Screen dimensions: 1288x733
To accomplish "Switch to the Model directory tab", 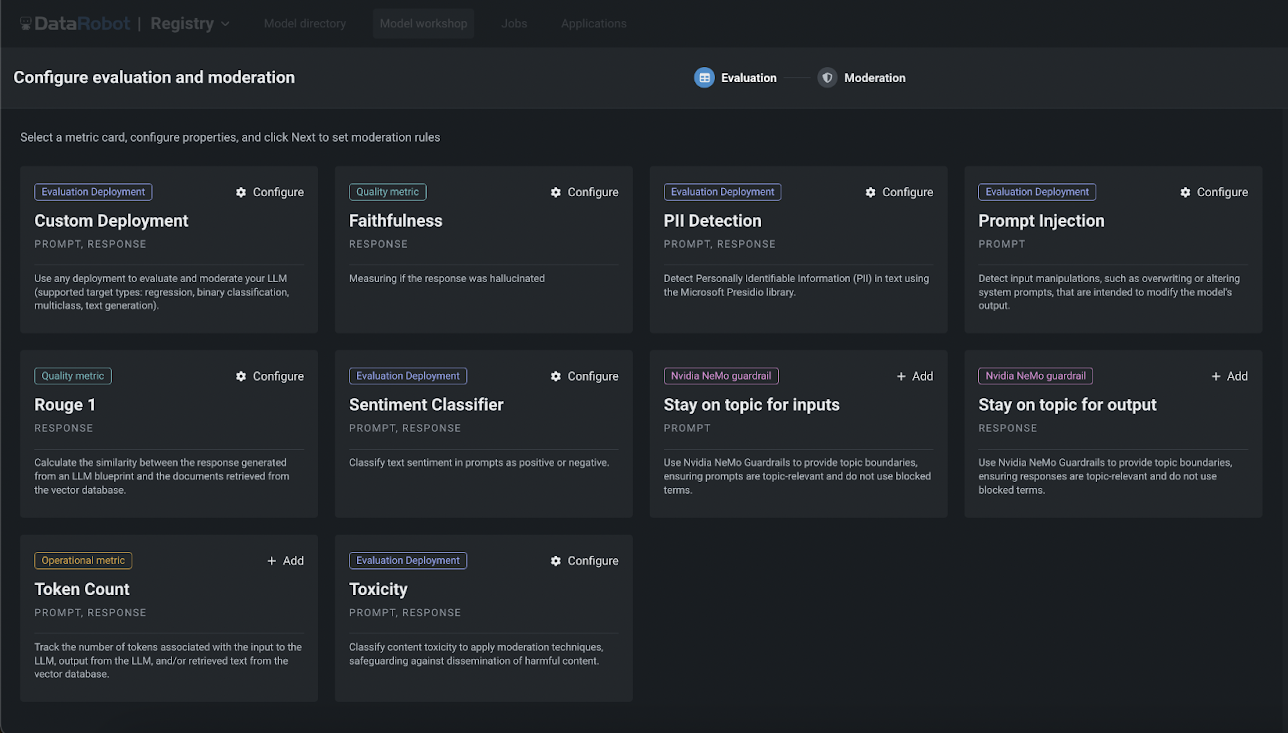I will point(304,24).
